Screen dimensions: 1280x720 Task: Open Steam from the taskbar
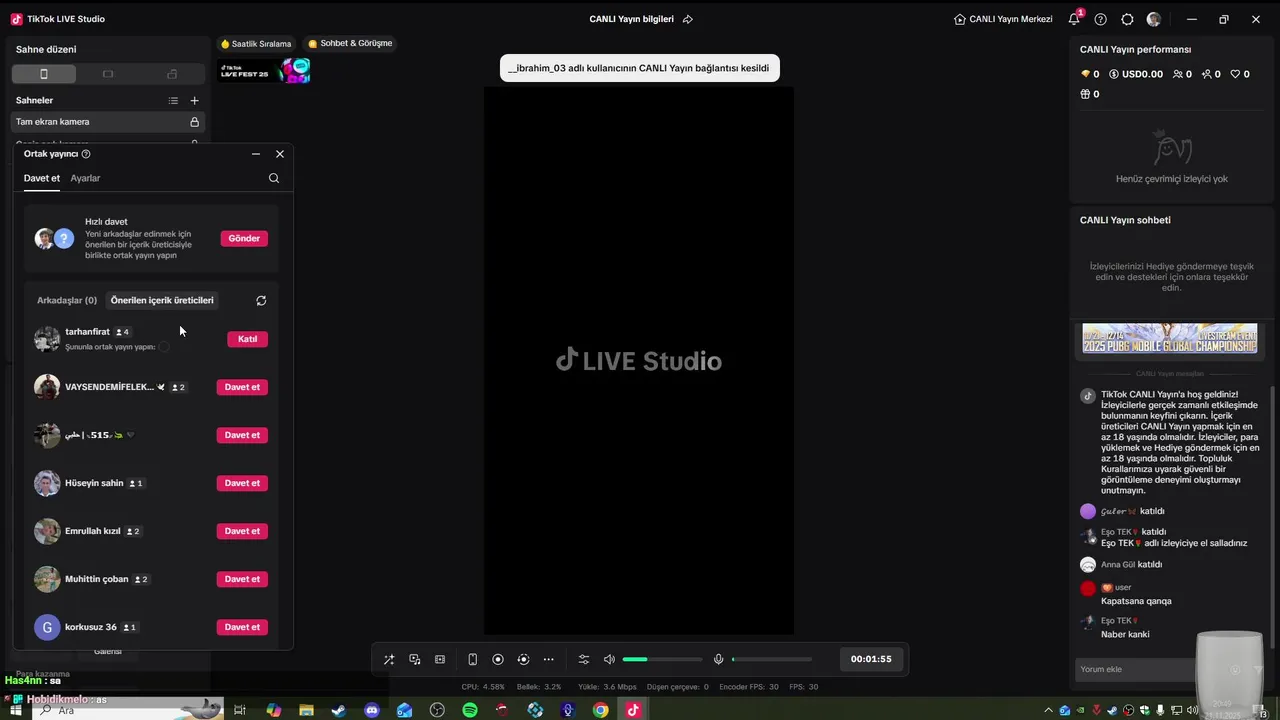click(339, 710)
